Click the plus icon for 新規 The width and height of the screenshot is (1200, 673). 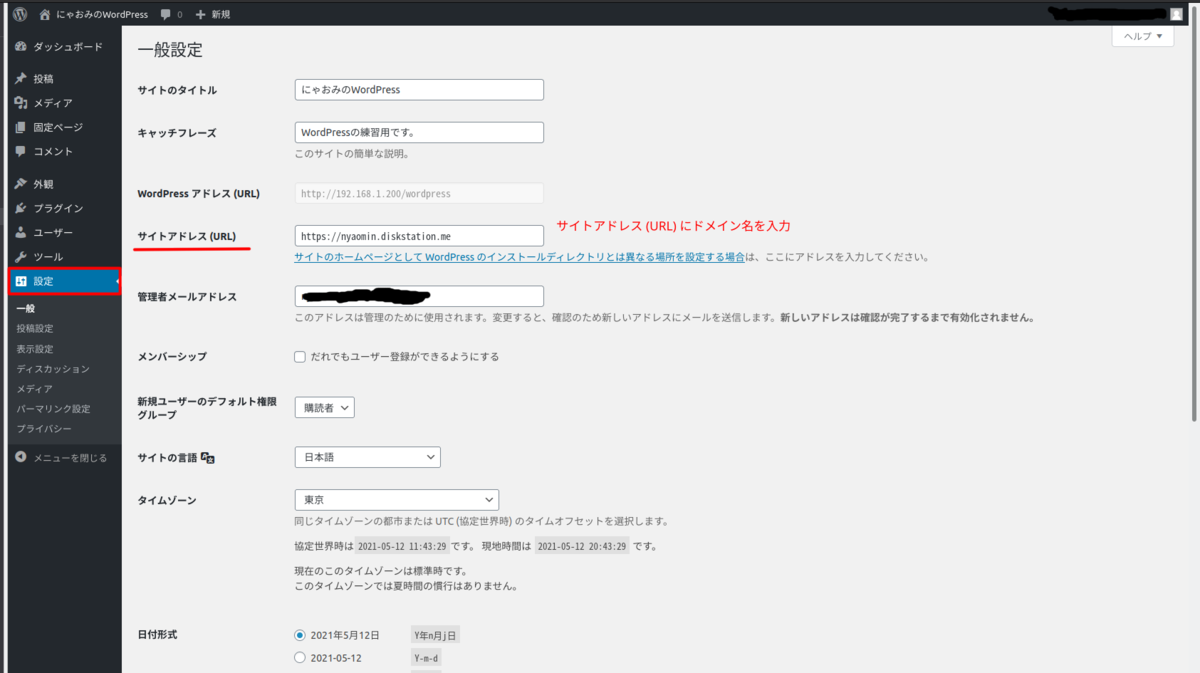[201, 15]
